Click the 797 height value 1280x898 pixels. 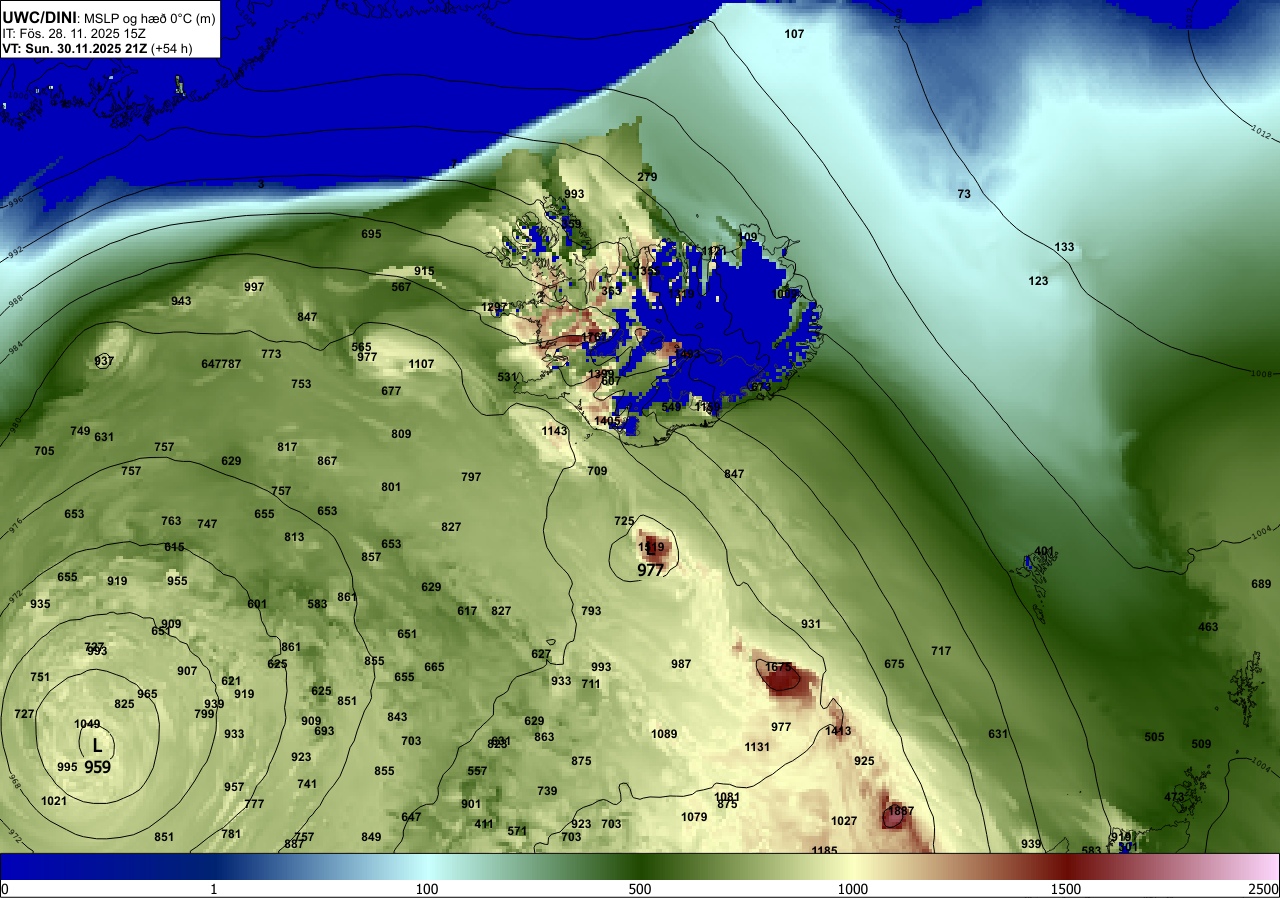(x=471, y=477)
